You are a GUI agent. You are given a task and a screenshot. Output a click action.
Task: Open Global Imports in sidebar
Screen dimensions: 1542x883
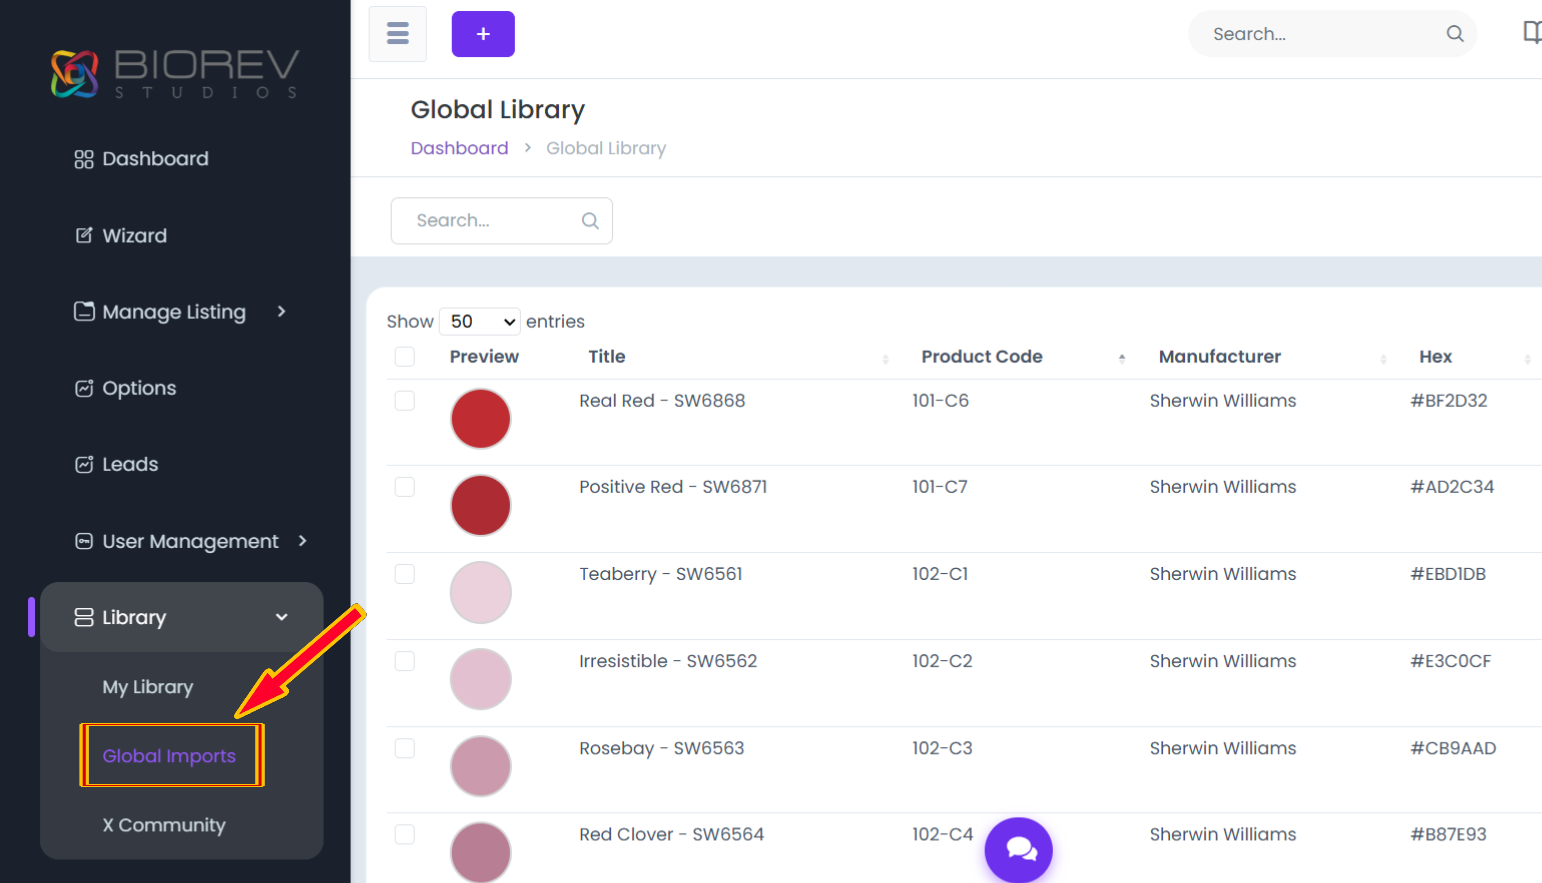point(169,756)
